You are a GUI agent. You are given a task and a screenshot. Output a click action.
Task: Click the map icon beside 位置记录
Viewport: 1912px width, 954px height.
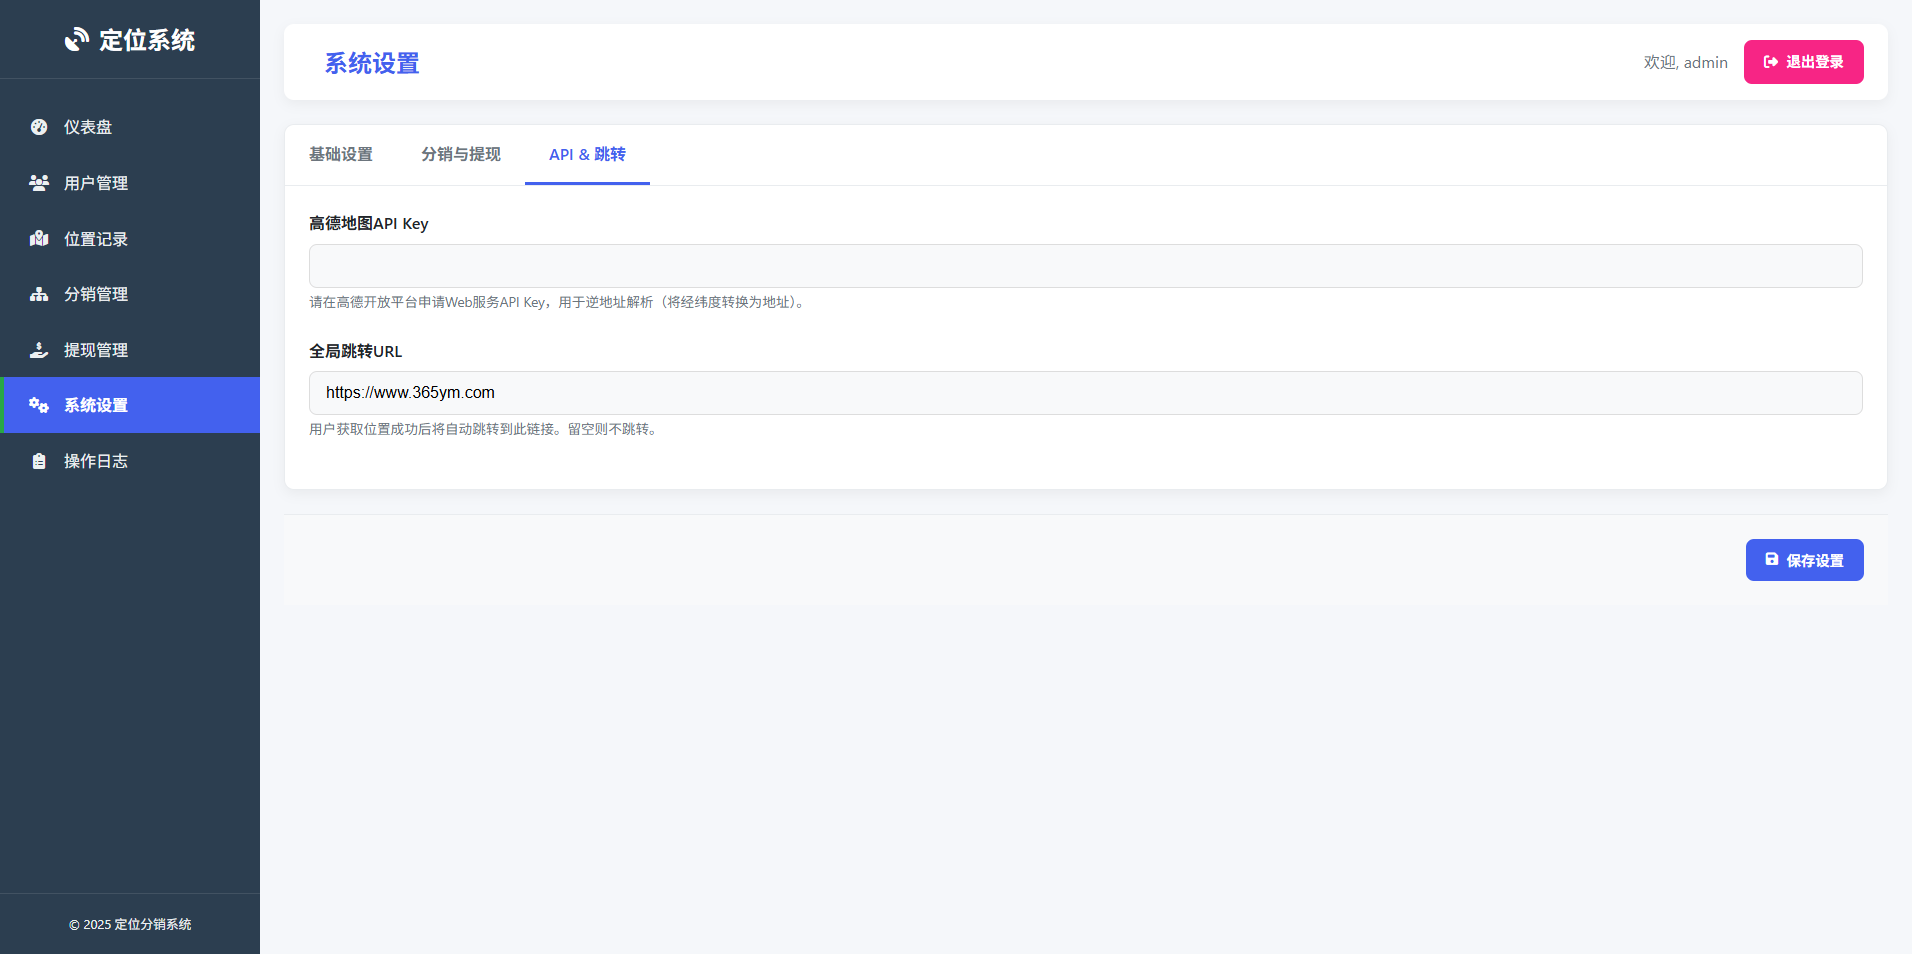[39, 239]
